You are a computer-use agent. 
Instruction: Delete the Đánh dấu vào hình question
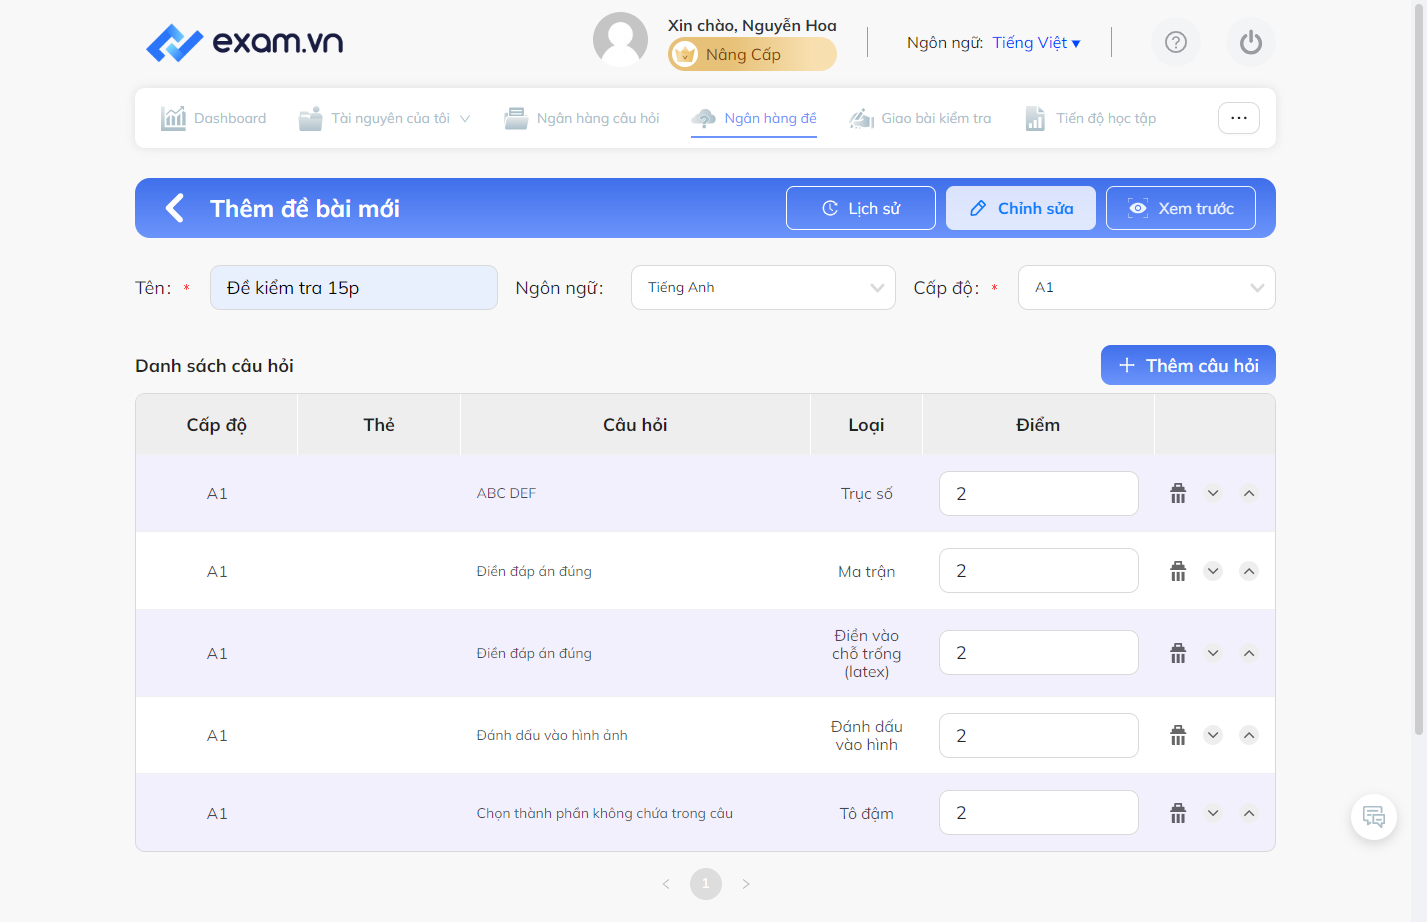coord(1178,735)
